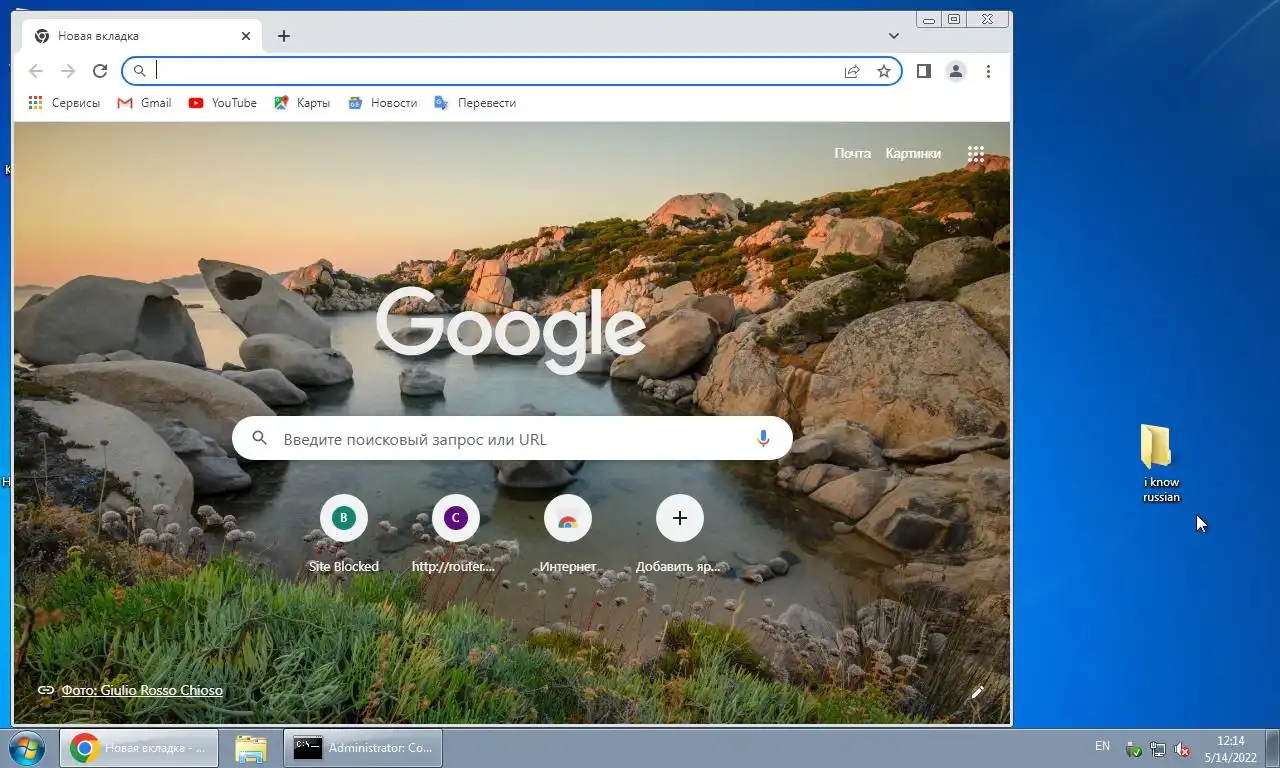The height and width of the screenshot is (768, 1280).
Task: Bookmark this tab with the star icon
Action: [884, 71]
